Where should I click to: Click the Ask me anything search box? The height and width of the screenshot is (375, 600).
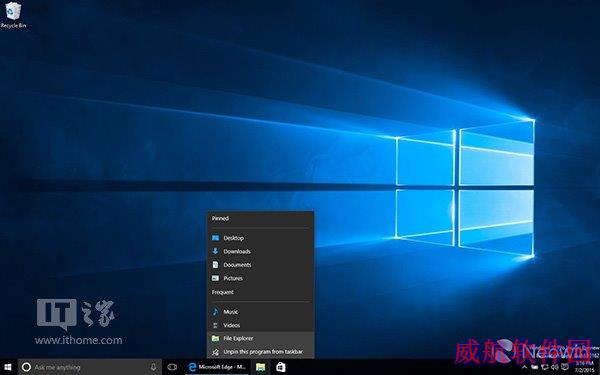click(x=90, y=367)
